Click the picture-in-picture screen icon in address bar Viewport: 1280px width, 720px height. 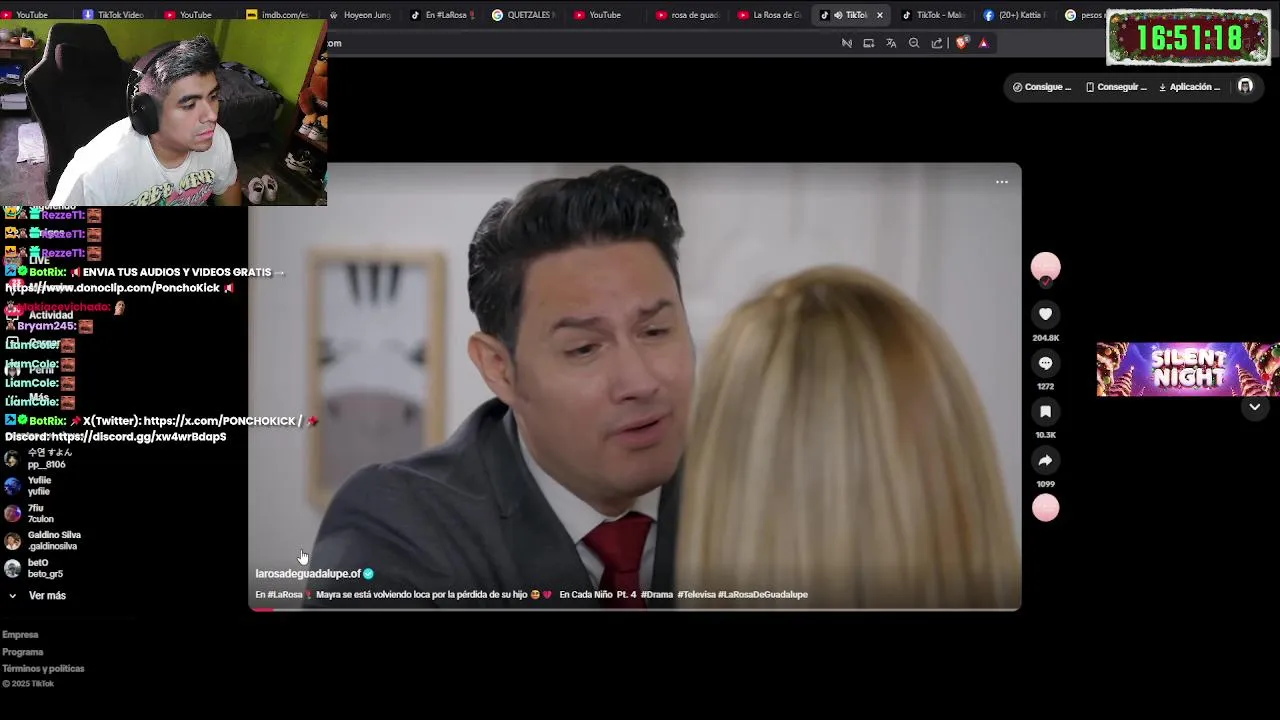[868, 43]
